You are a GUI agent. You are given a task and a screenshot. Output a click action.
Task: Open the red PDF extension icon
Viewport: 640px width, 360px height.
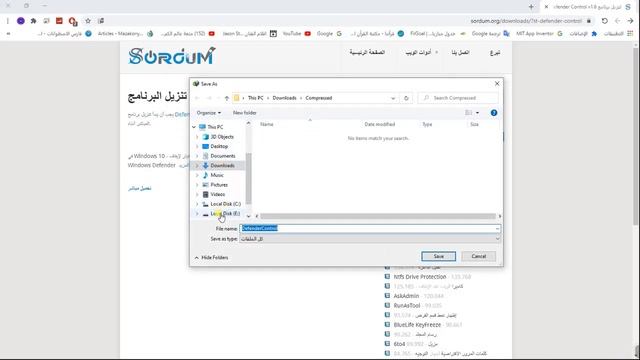tap(59, 21)
